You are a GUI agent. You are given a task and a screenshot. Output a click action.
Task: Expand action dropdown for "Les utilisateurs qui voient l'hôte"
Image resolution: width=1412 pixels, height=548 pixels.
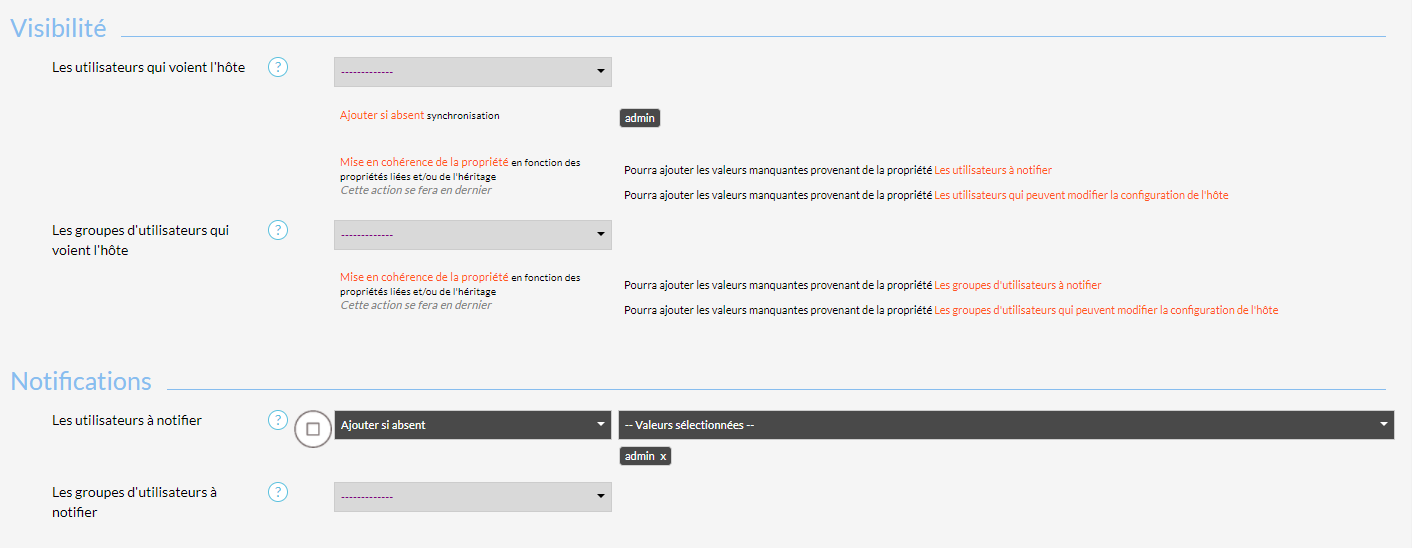coord(472,71)
